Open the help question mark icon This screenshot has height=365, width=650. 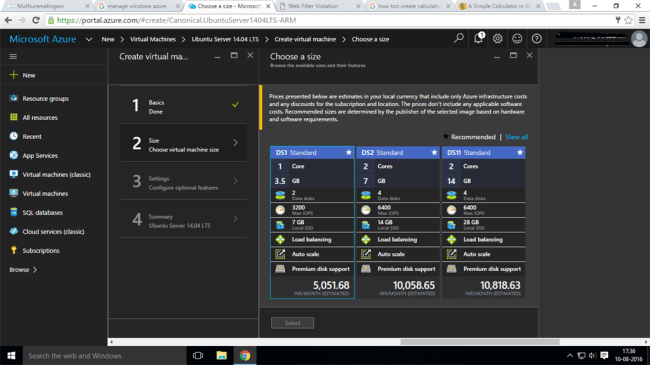click(536, 39)
